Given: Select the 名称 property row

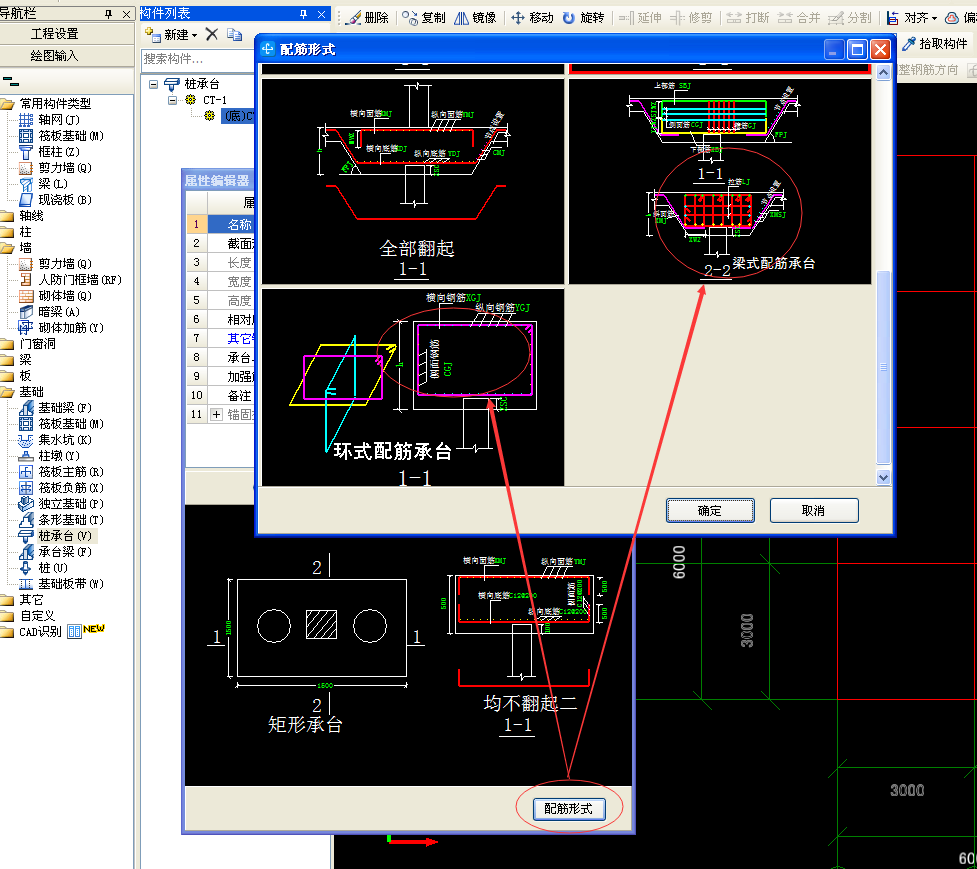Looking at the screenshot, I should point(221,224).
